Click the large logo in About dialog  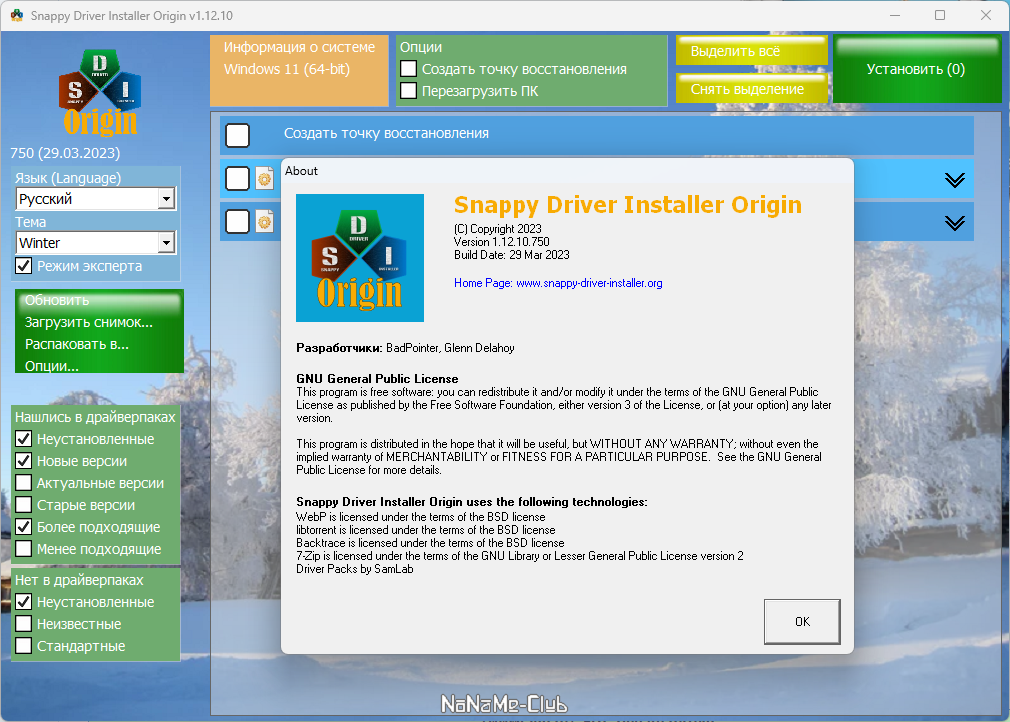tap(359, 258)
